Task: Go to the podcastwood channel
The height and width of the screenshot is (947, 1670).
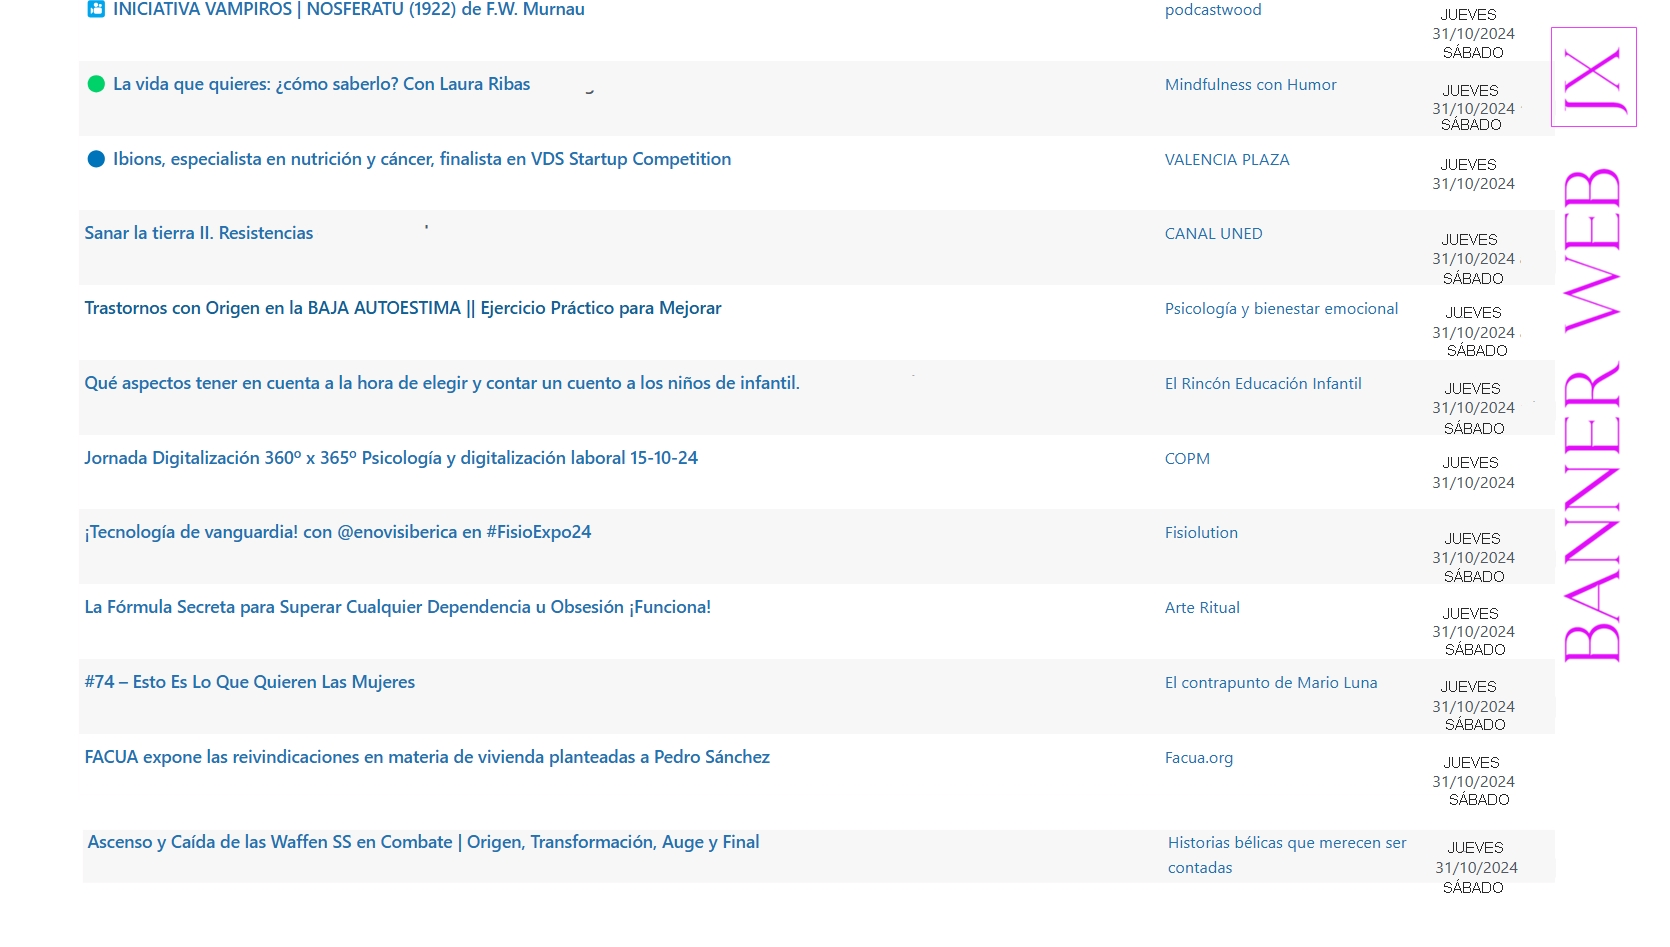Action: tap(1212, 10)
